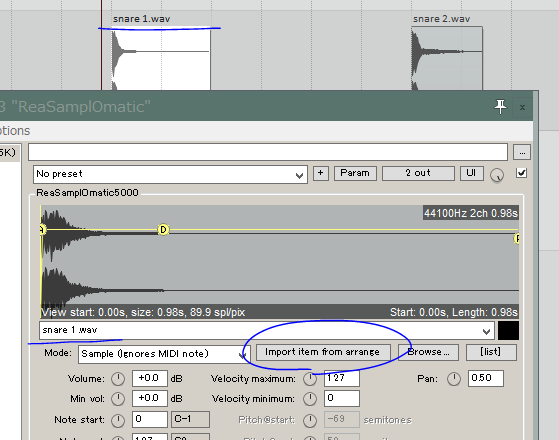
Task: Click the black color swatch beside sample name
Action: click(x=508, y=330)
